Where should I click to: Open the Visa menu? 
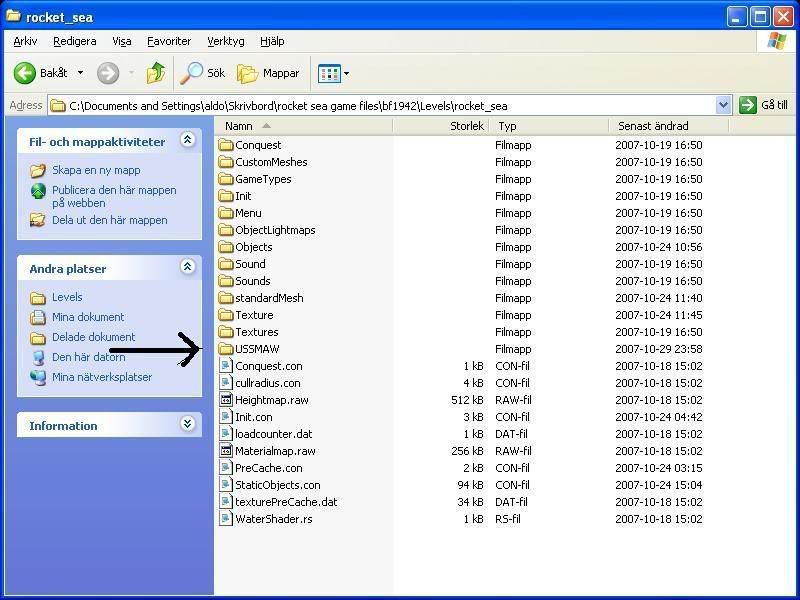121,41
